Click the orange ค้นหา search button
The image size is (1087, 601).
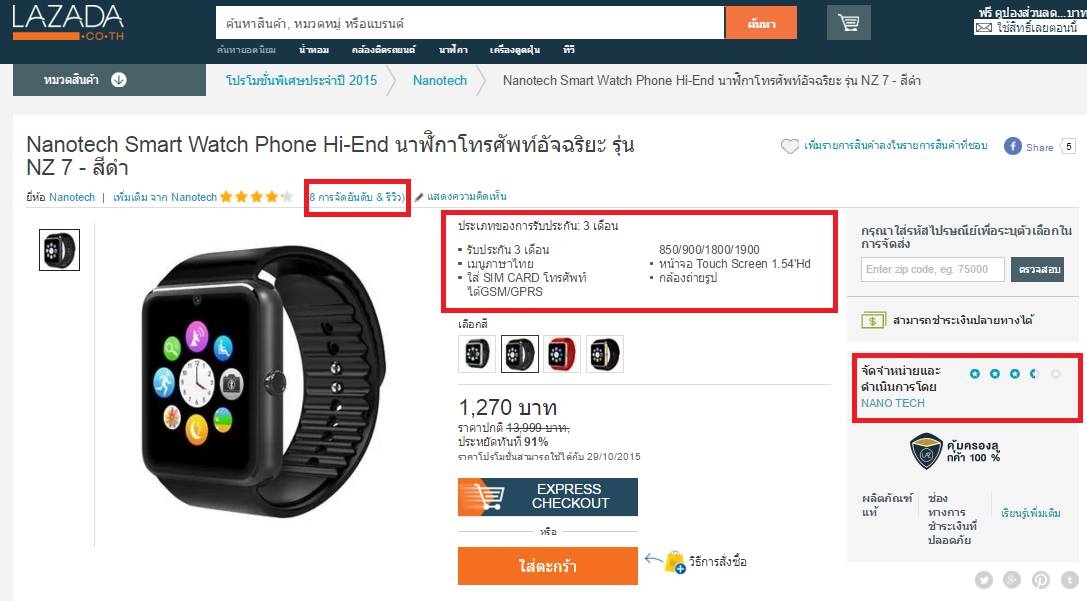[x=761, y=24]
